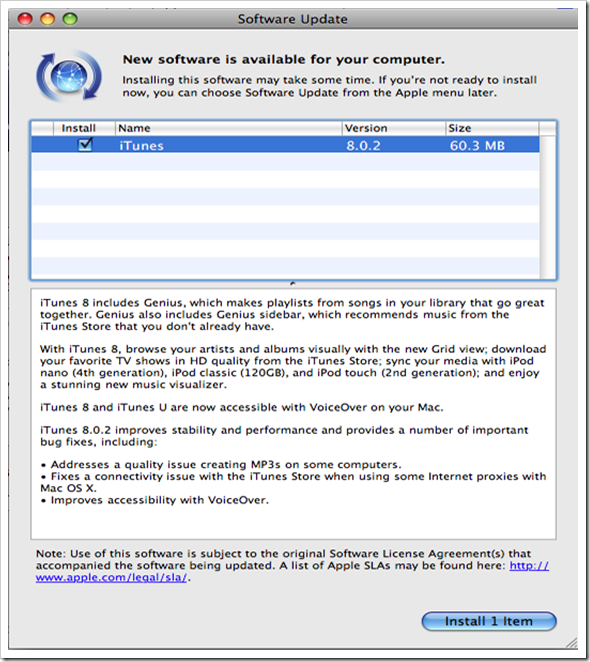Image resolution: width=590 pixels, height=662 pixels.
Task: Click the 60.3 MB size cell
Action: click(477, 146)
